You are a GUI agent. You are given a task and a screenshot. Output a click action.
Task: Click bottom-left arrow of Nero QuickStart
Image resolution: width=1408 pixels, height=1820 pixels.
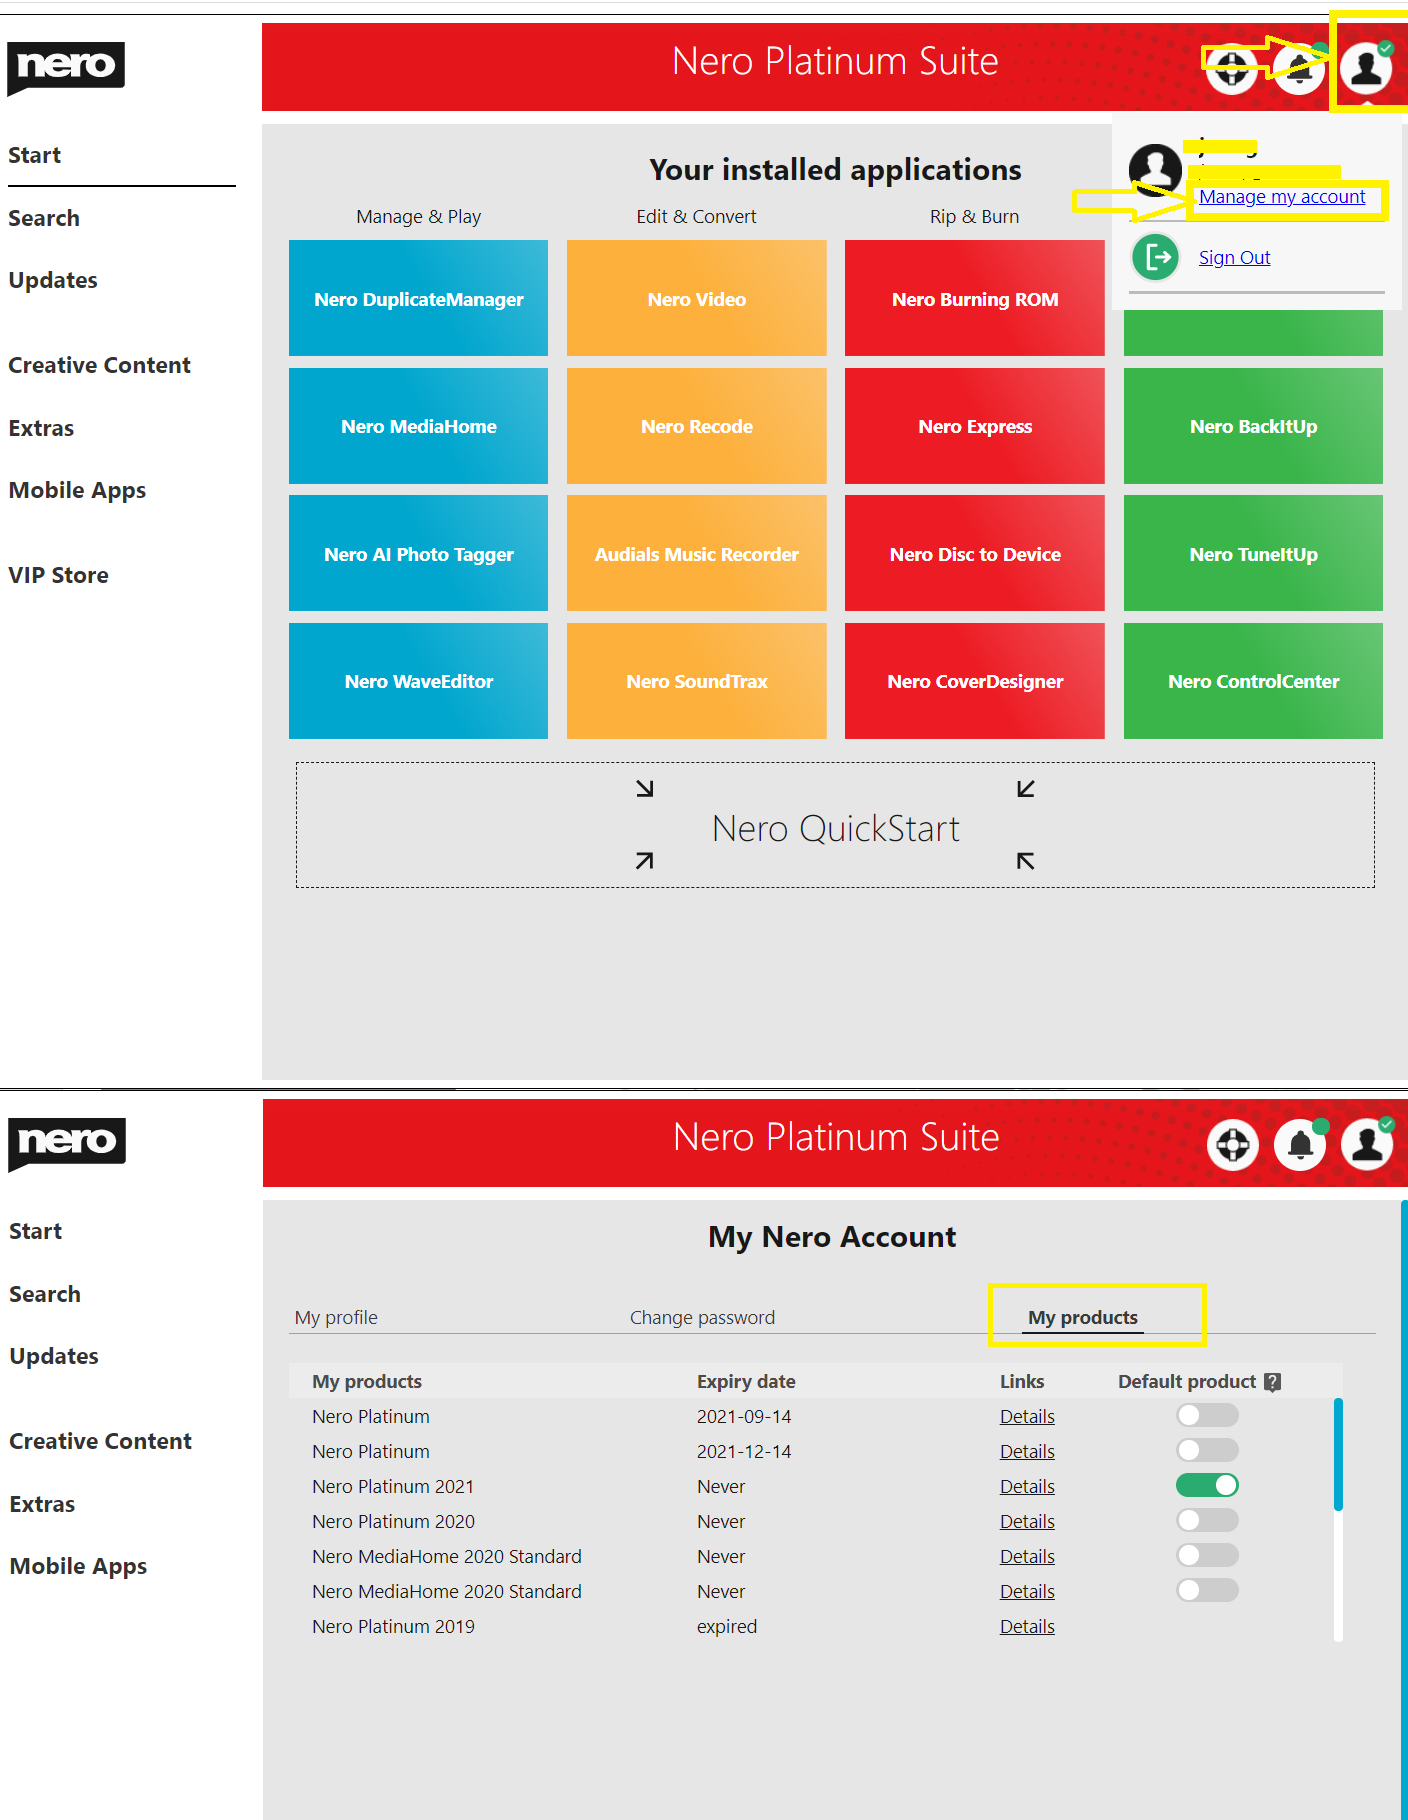645,860
